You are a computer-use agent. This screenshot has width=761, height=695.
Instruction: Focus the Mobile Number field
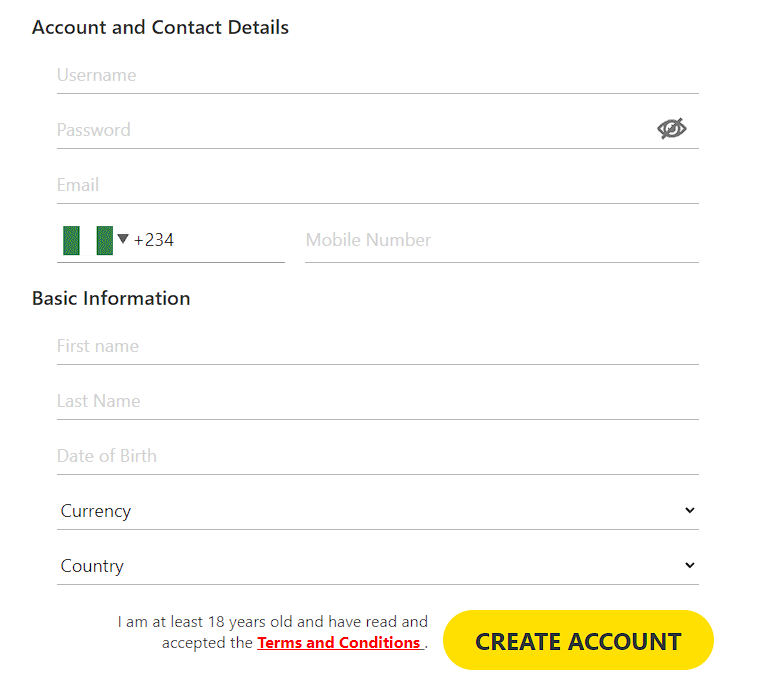pyautogui.click(x=501, y=240)
